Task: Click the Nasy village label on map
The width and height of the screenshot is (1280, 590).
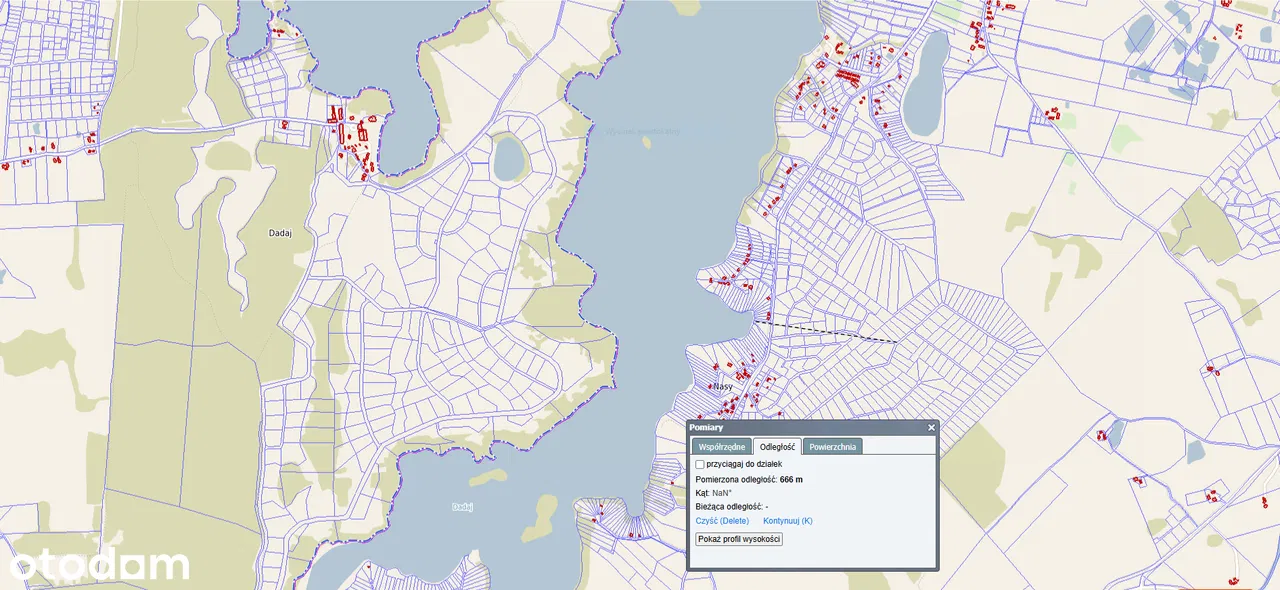Action: pos(722,386)
